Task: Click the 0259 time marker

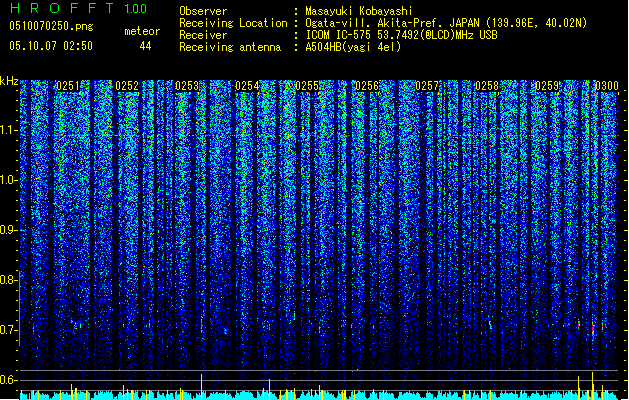Action: pyautogui.click(x=547, y=86)
